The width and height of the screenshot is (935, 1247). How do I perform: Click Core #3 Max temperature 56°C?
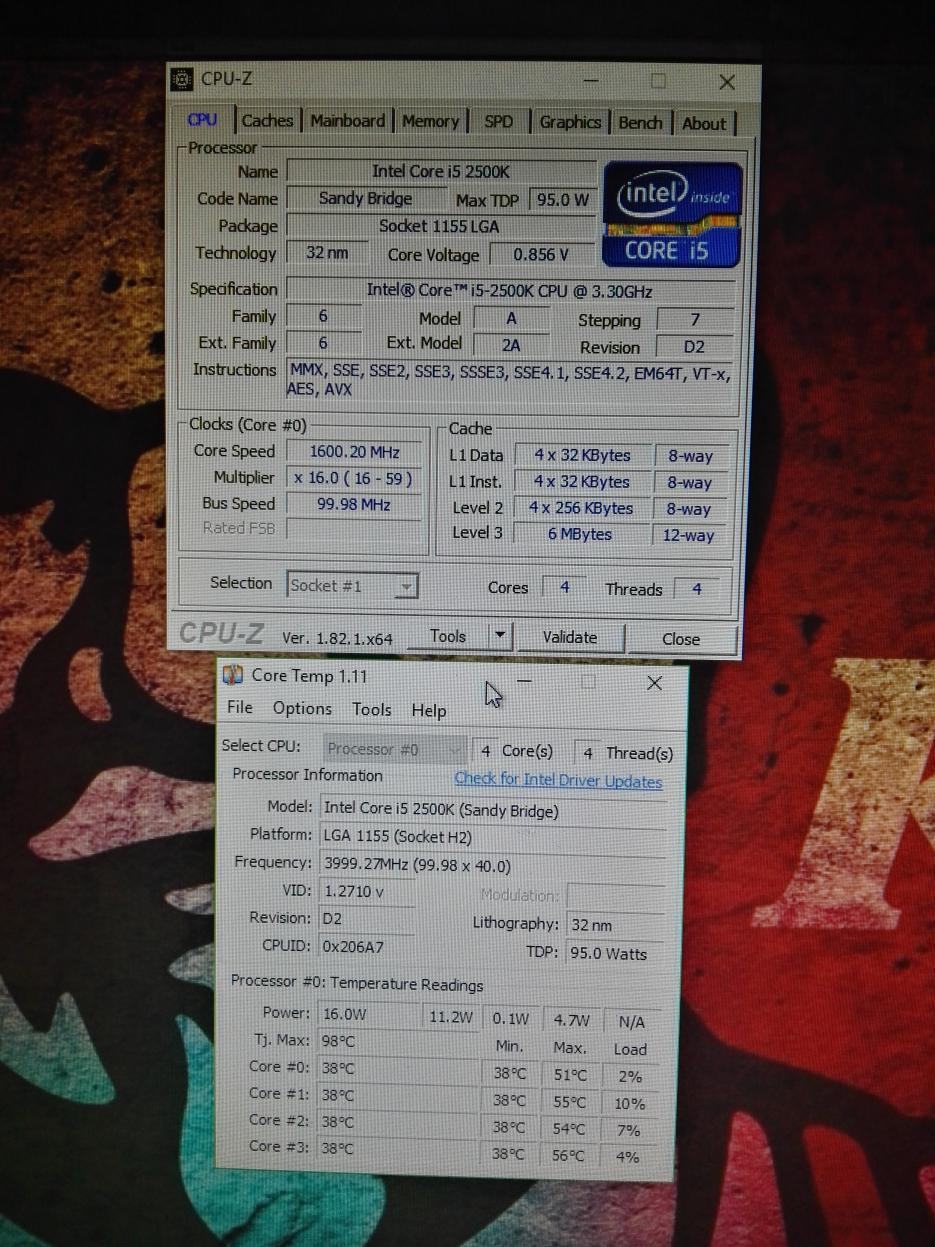click(x=568, y=1155)
